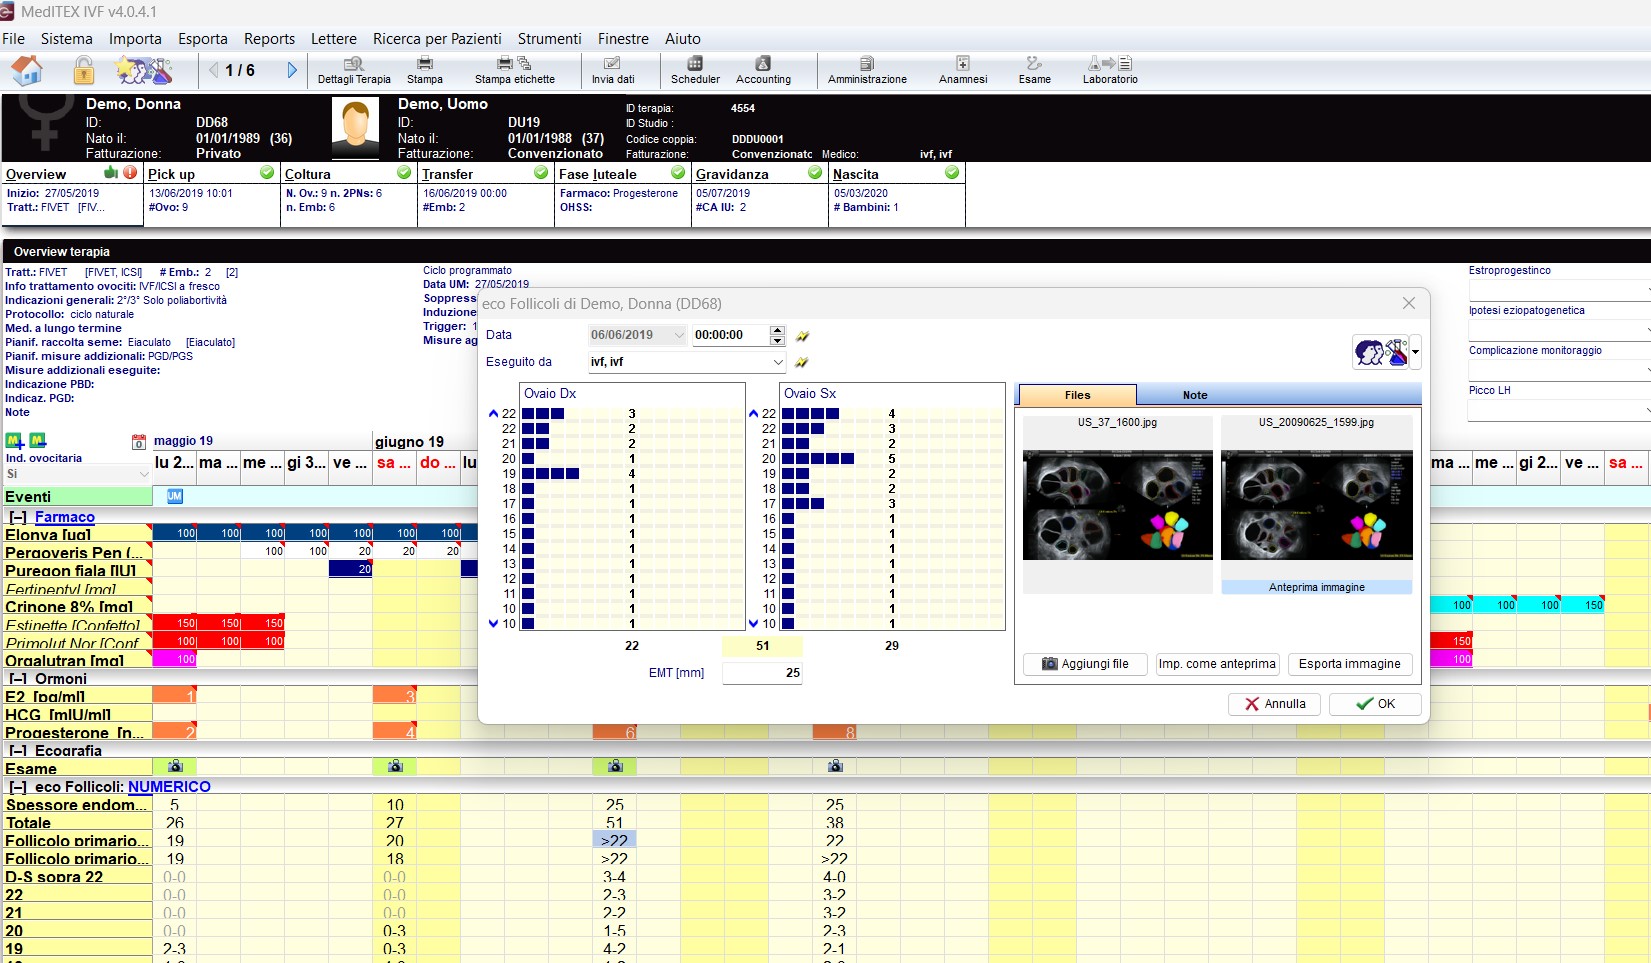Click the padlock lock icon

pyautogui.click(x=84, y=71)
